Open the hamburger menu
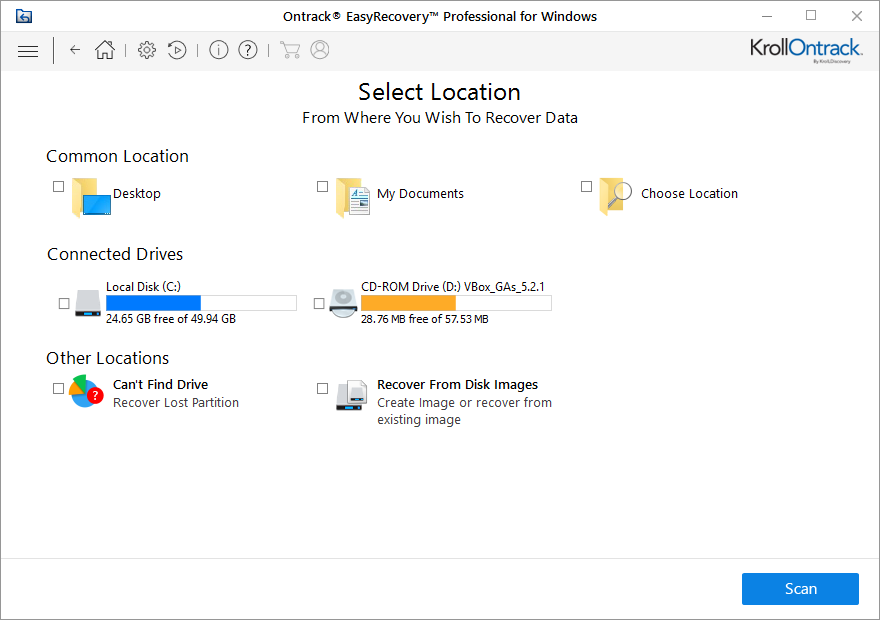The width and height of the screenshot is (880, 620). [x=28, y=50]
